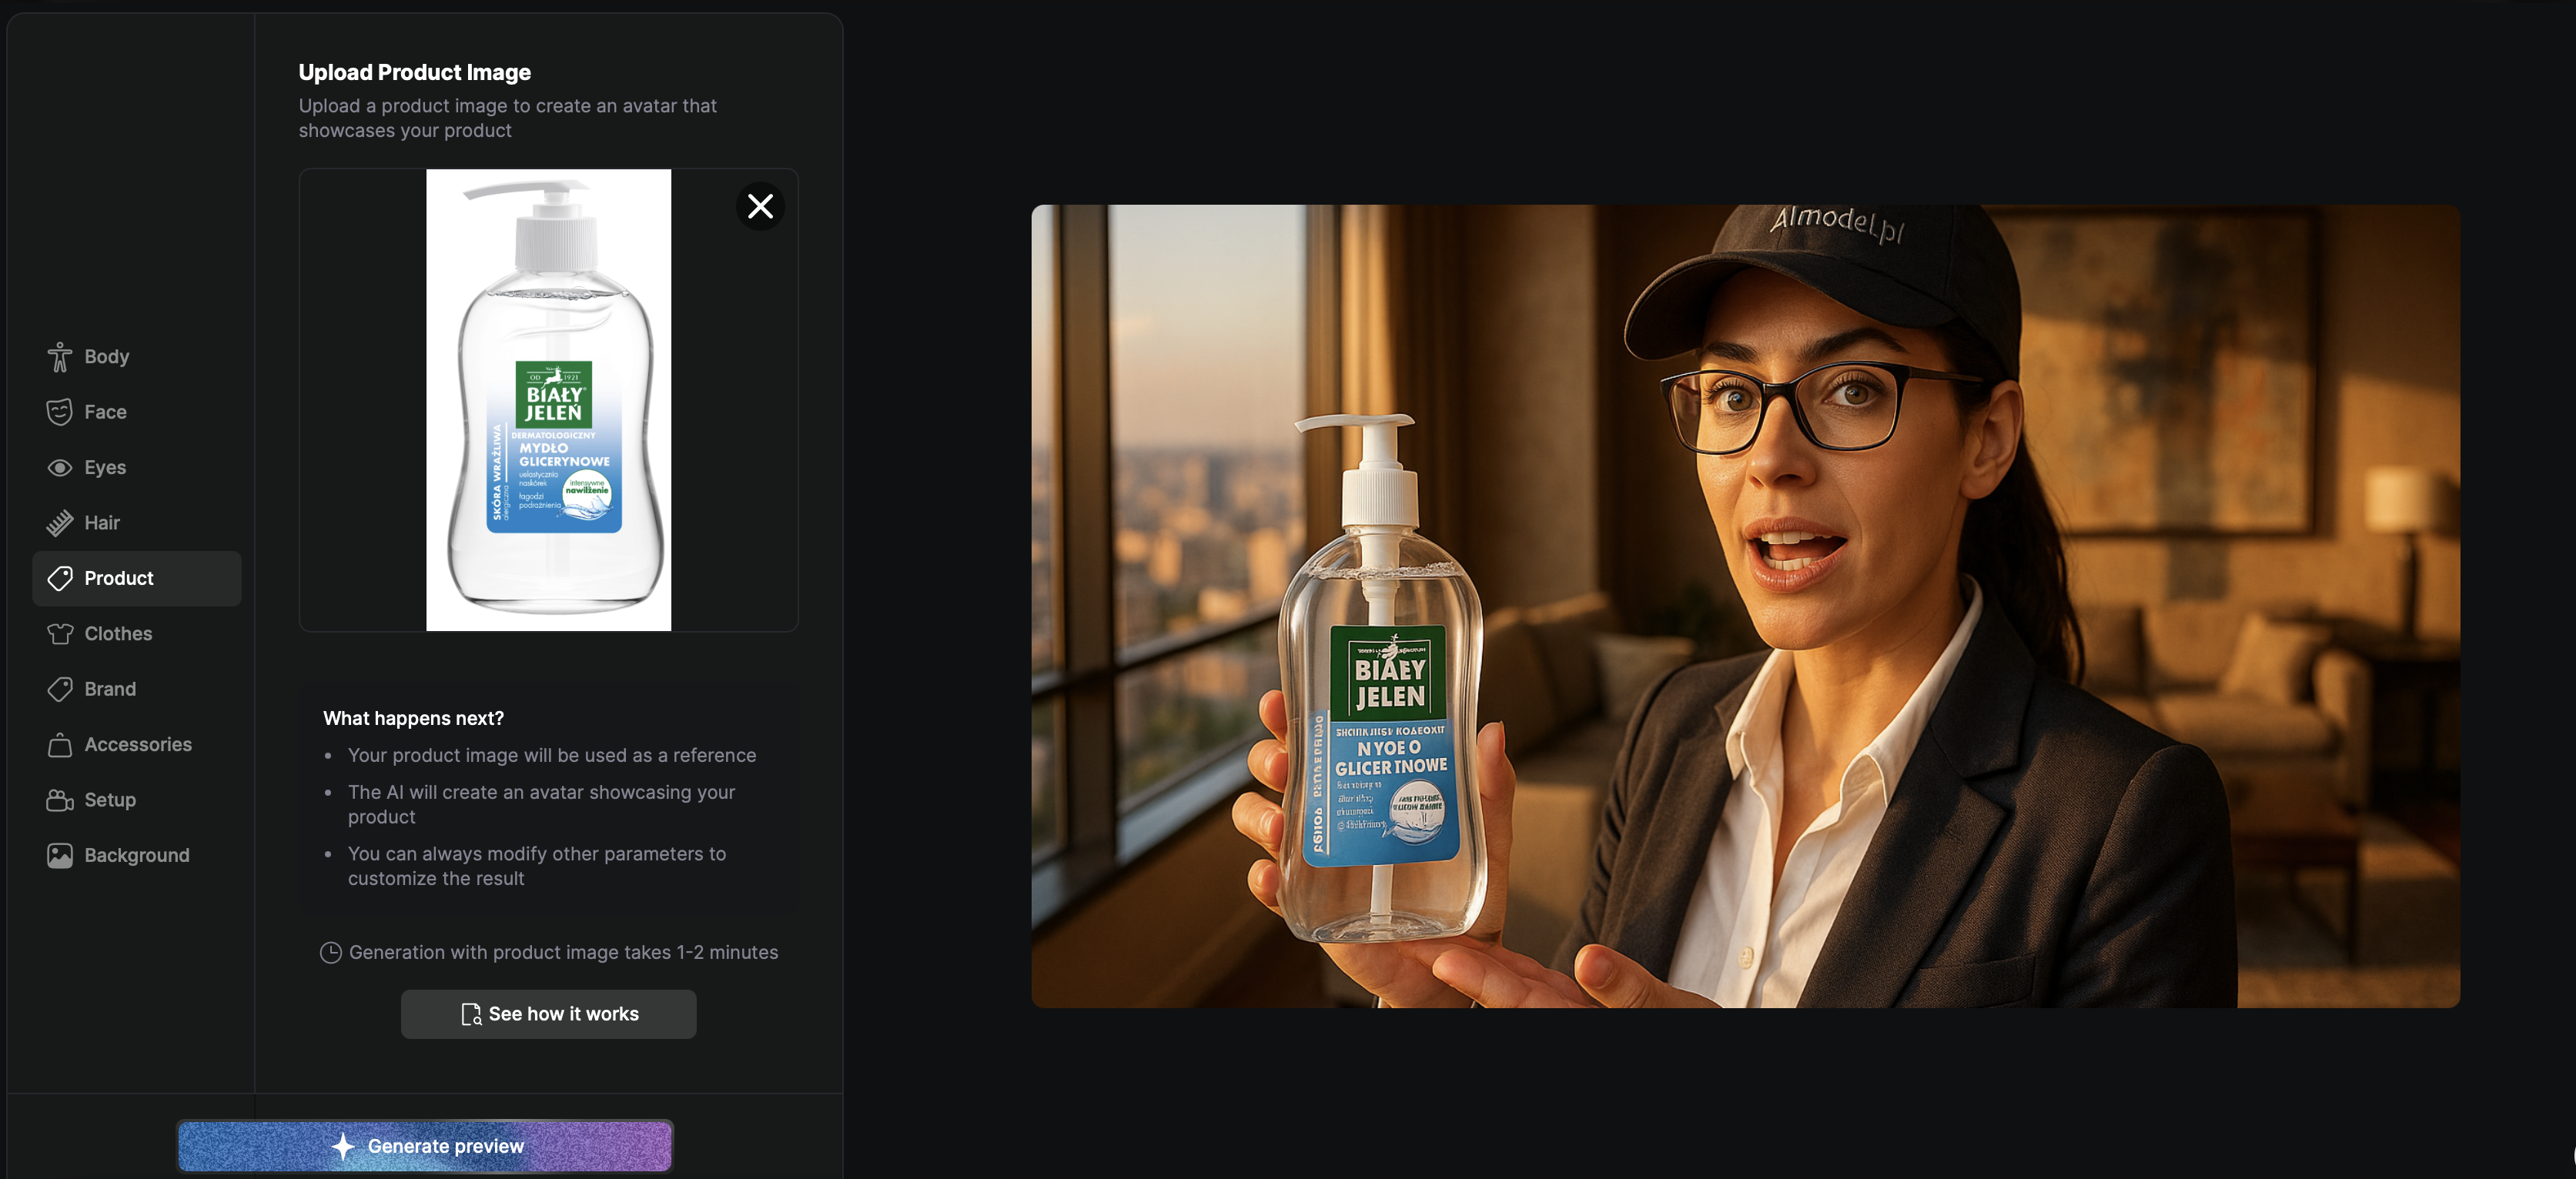Click the Background picture icon
Image resolution: width=2576 pixels, height=1179 pixels.
tap(60, 856)
